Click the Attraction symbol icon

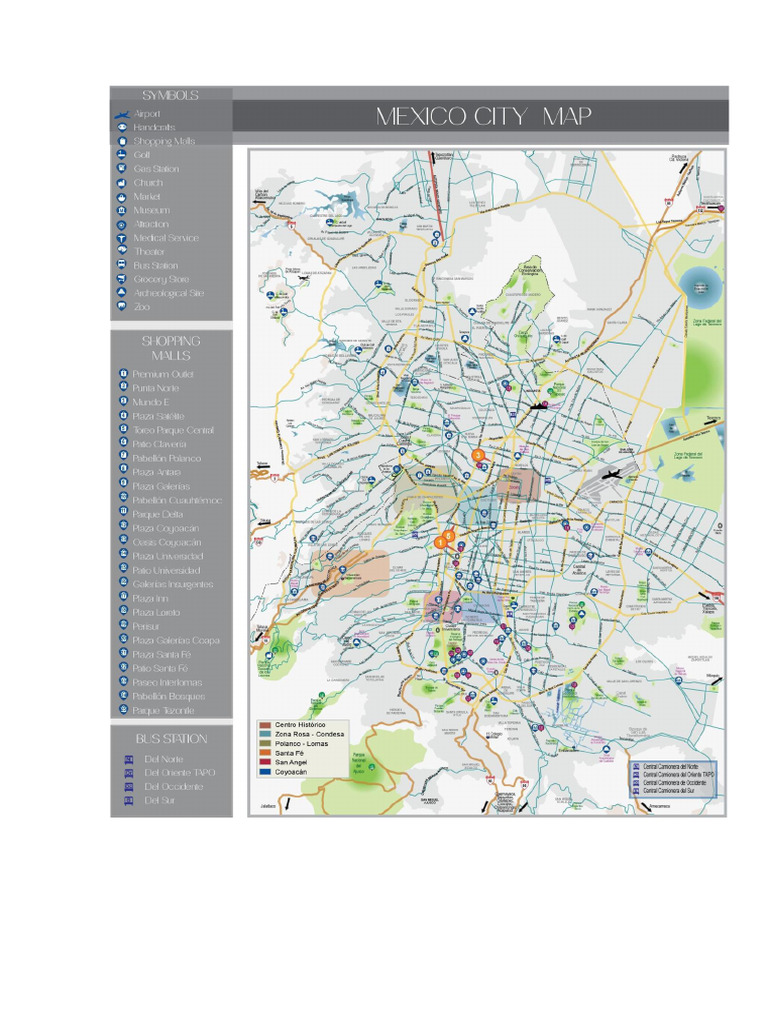coord(122,224)
